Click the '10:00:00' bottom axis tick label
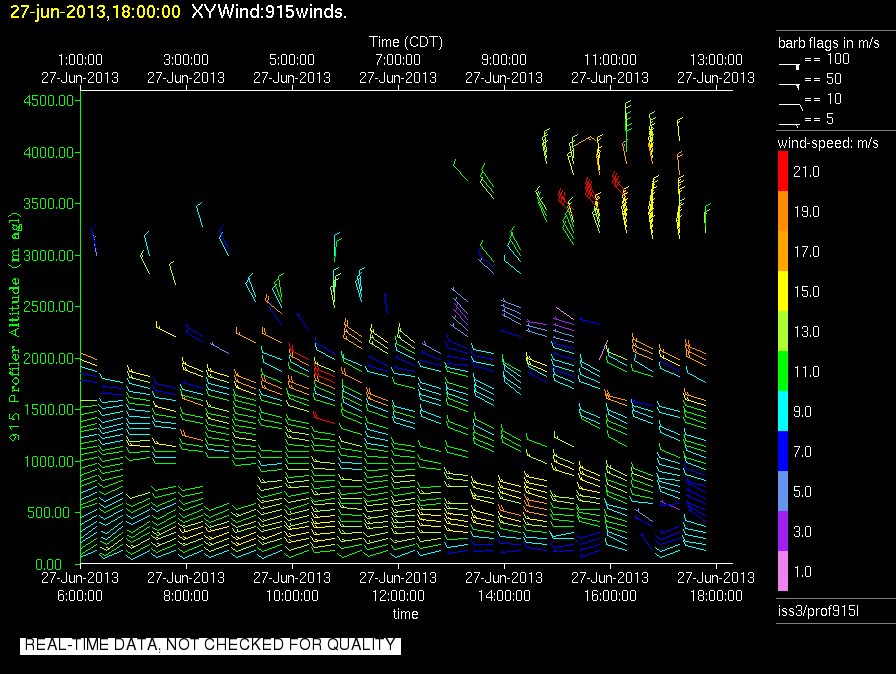This screenshot has width=896, height=674. [x=292, y=596]
